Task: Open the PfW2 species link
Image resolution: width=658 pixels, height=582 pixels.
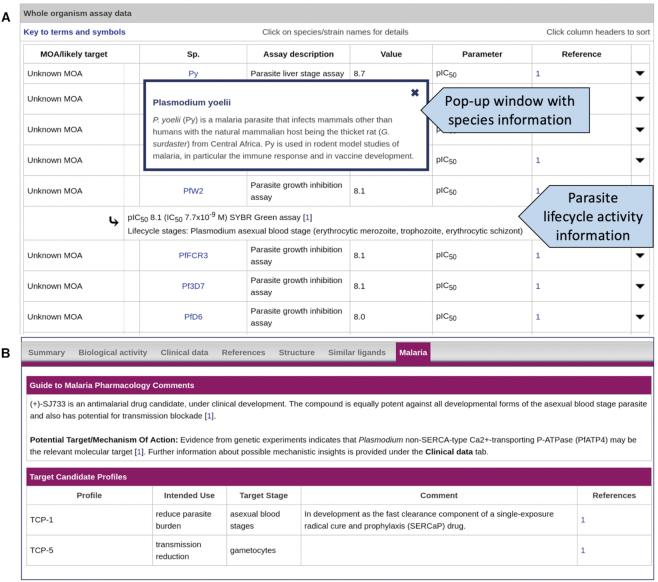Action: tap(194, 189)
